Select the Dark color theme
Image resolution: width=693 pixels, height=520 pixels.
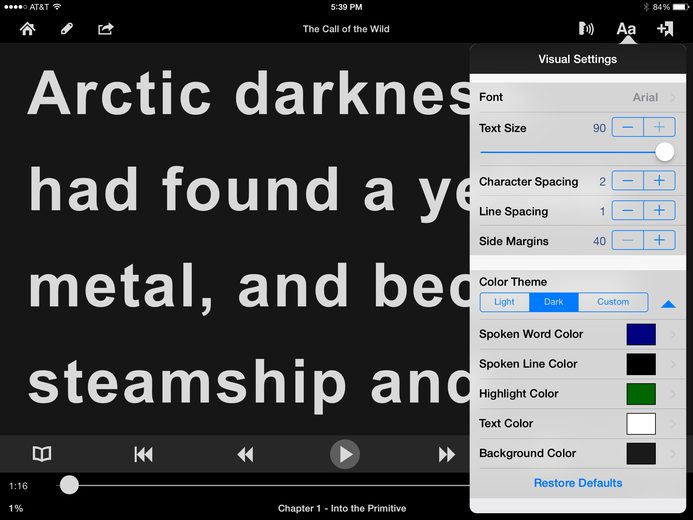click(554, 302)
